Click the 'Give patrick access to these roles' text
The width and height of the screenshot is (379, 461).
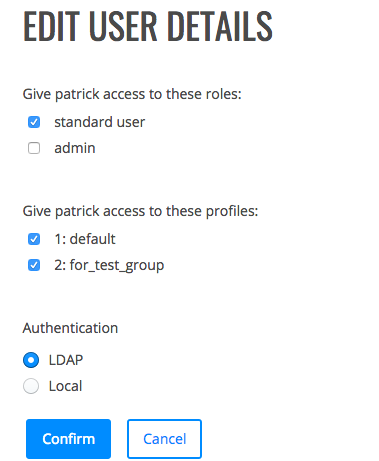(x=132, y=94)
